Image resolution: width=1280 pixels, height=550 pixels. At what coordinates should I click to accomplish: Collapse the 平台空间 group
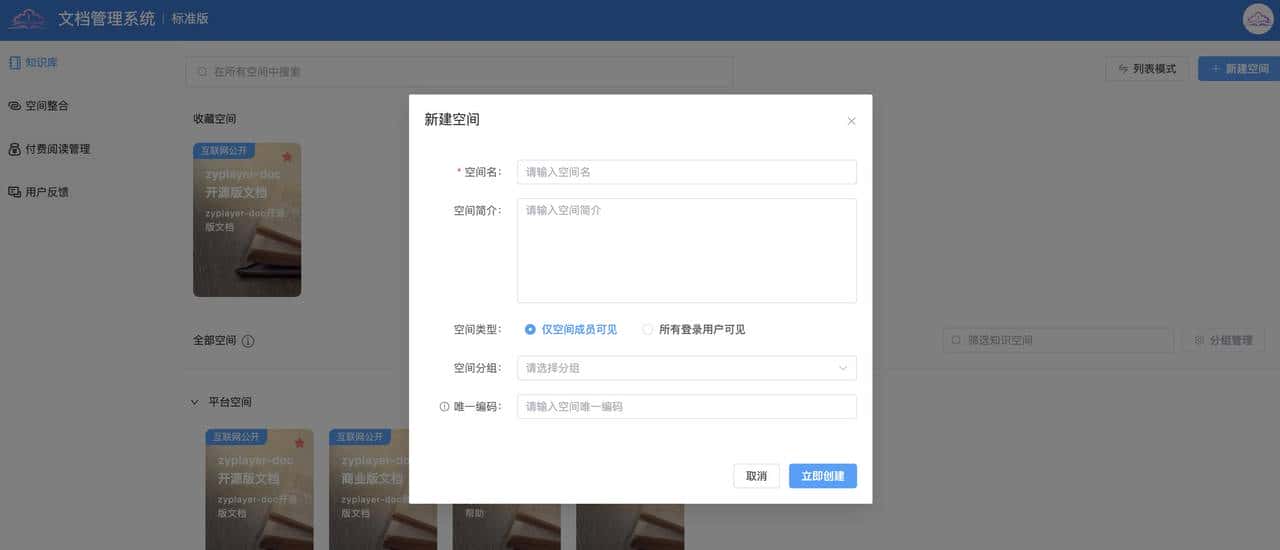tap(195, 402)
